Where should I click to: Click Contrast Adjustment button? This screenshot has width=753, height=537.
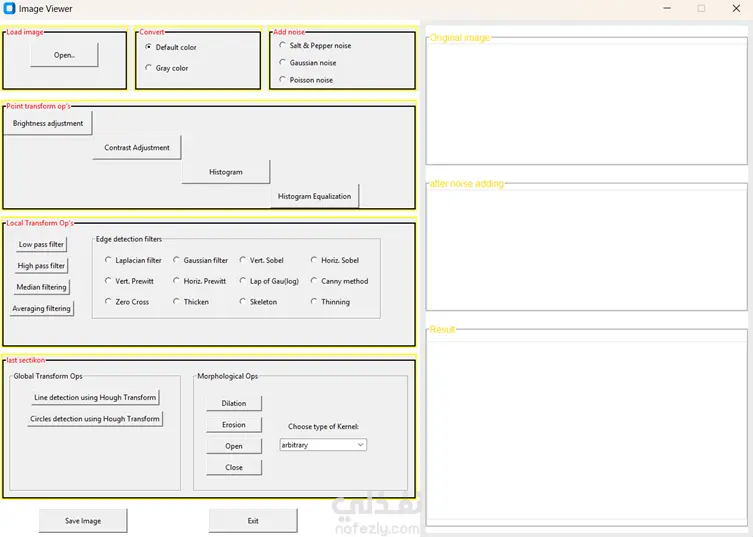coord(137,147)
